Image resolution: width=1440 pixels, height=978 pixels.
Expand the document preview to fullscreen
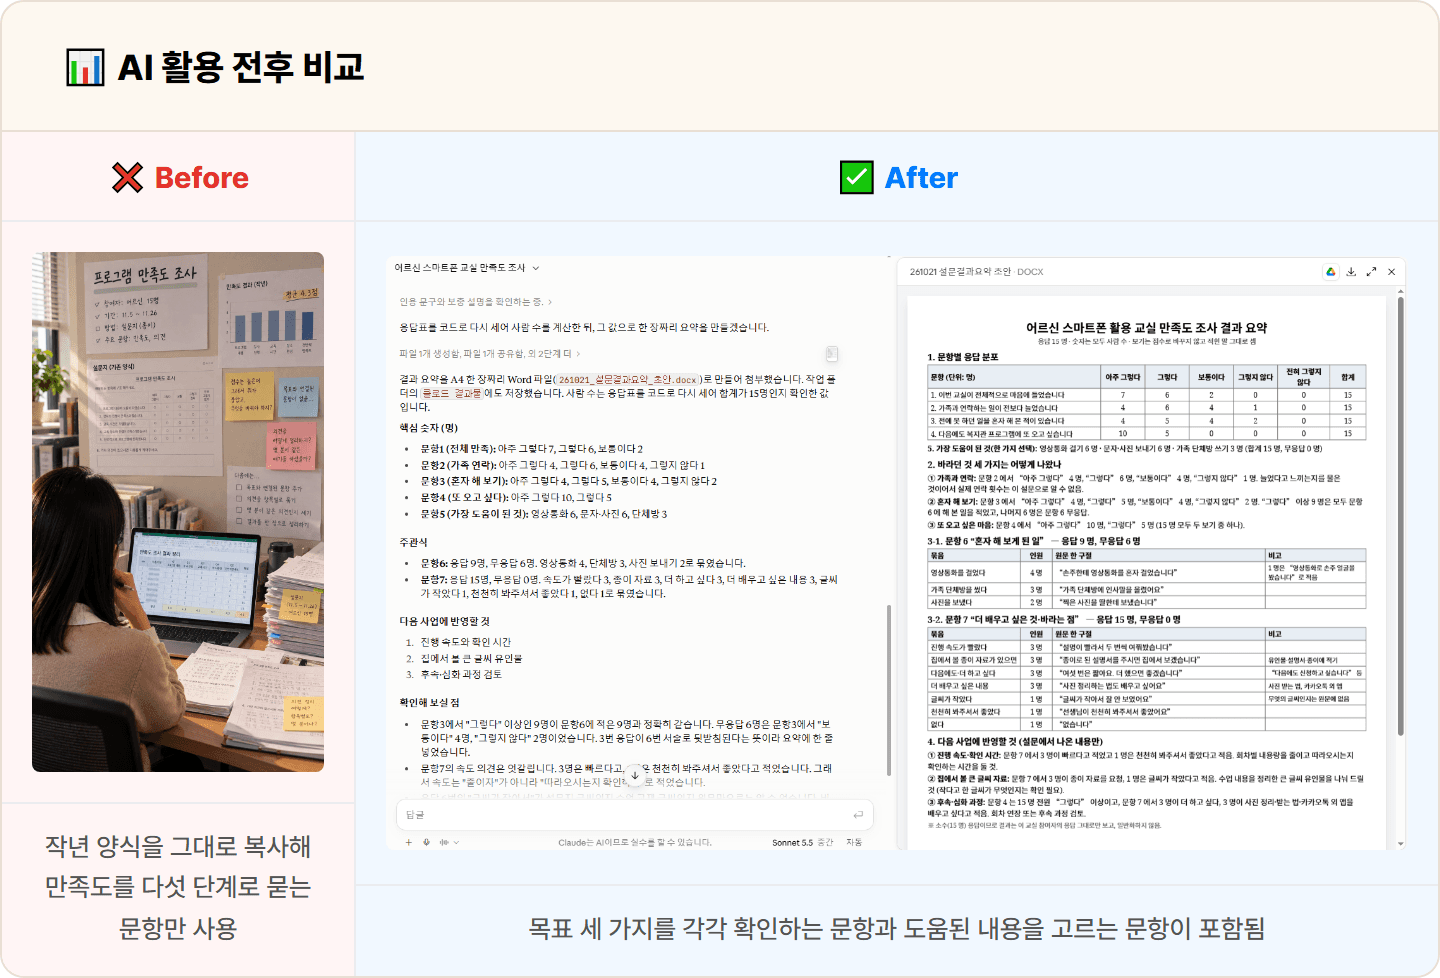(1371, 272)
